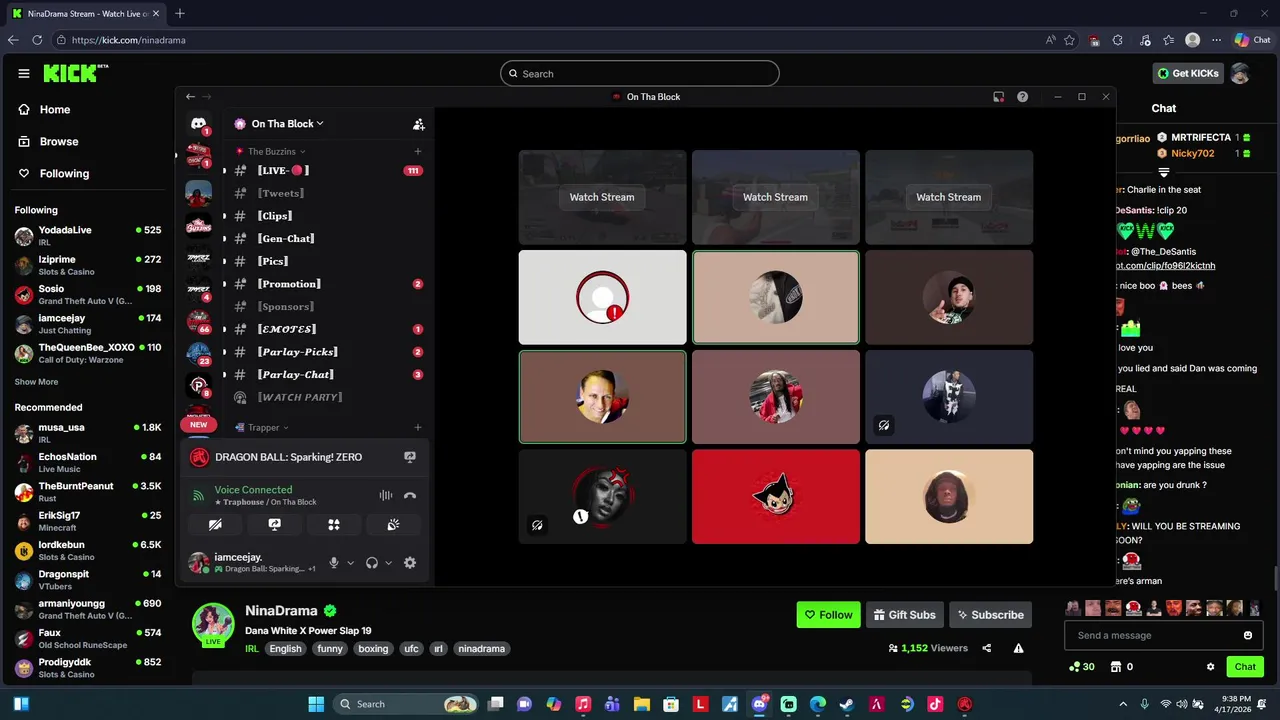Open Kick Following page
This screenshot has height=720, width=1280.
[54, 174]
